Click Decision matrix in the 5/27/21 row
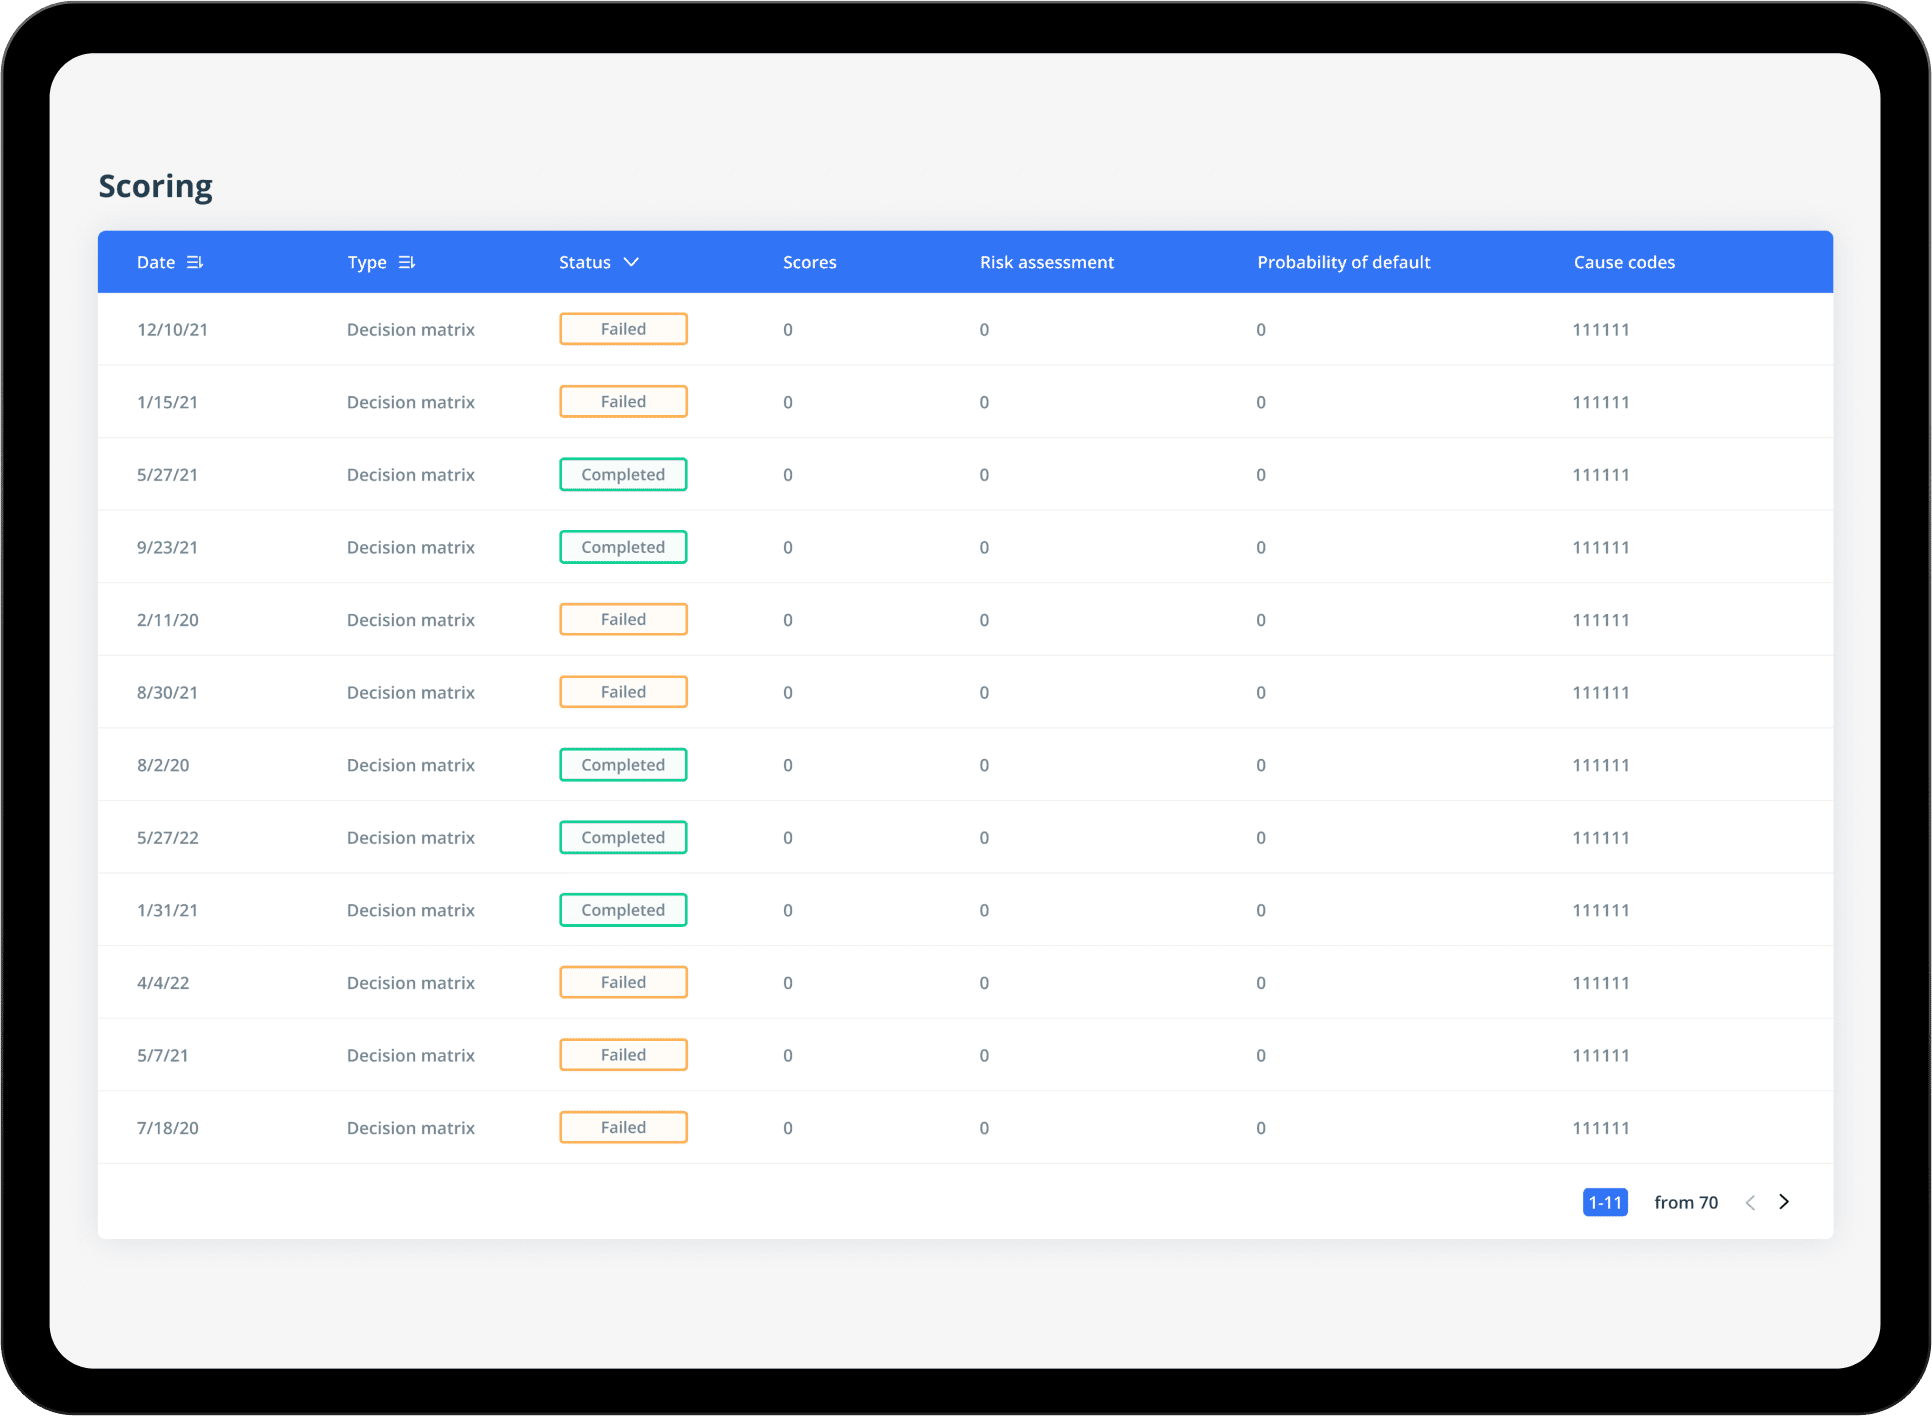This screenshot has height=1416, width=1932. click(x=411, y=475)
